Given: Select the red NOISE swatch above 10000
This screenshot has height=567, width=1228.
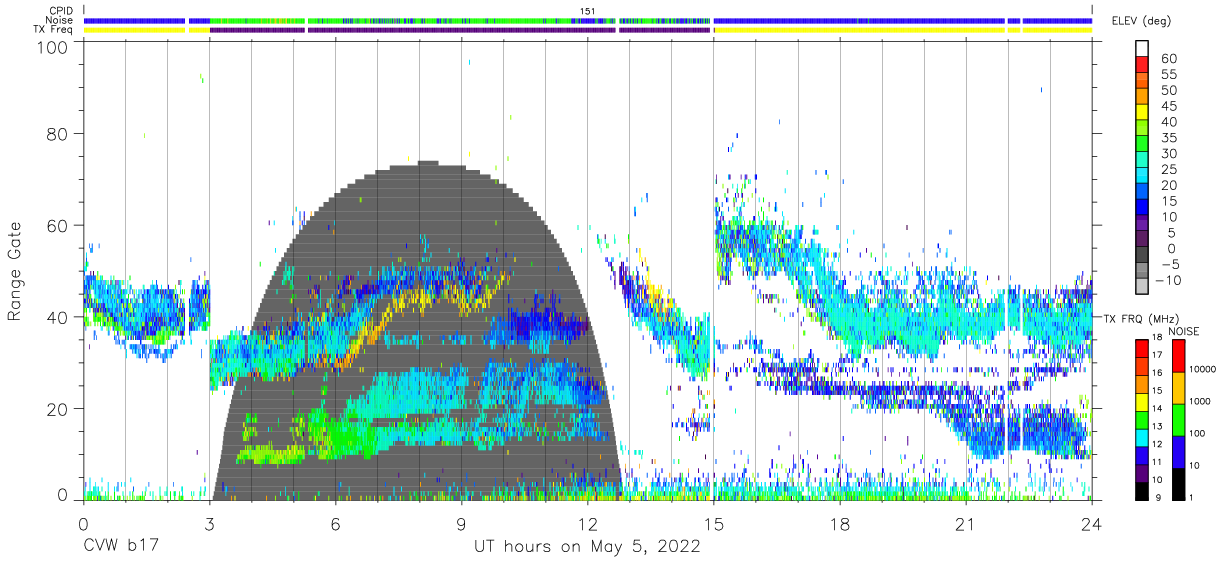Looking at the screenshot, I should 1178,355.
